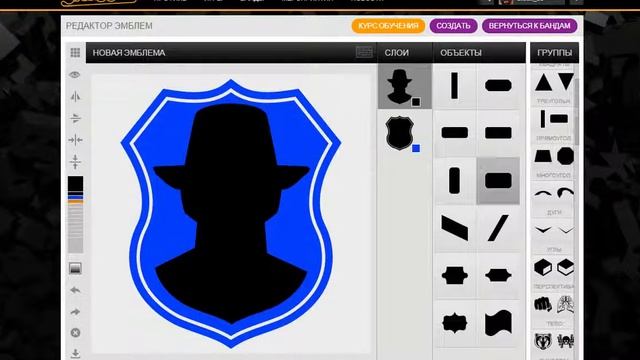This screenshot has height=360, width=640.
Task: Open the solid cube perspective group
Action: 543,267
